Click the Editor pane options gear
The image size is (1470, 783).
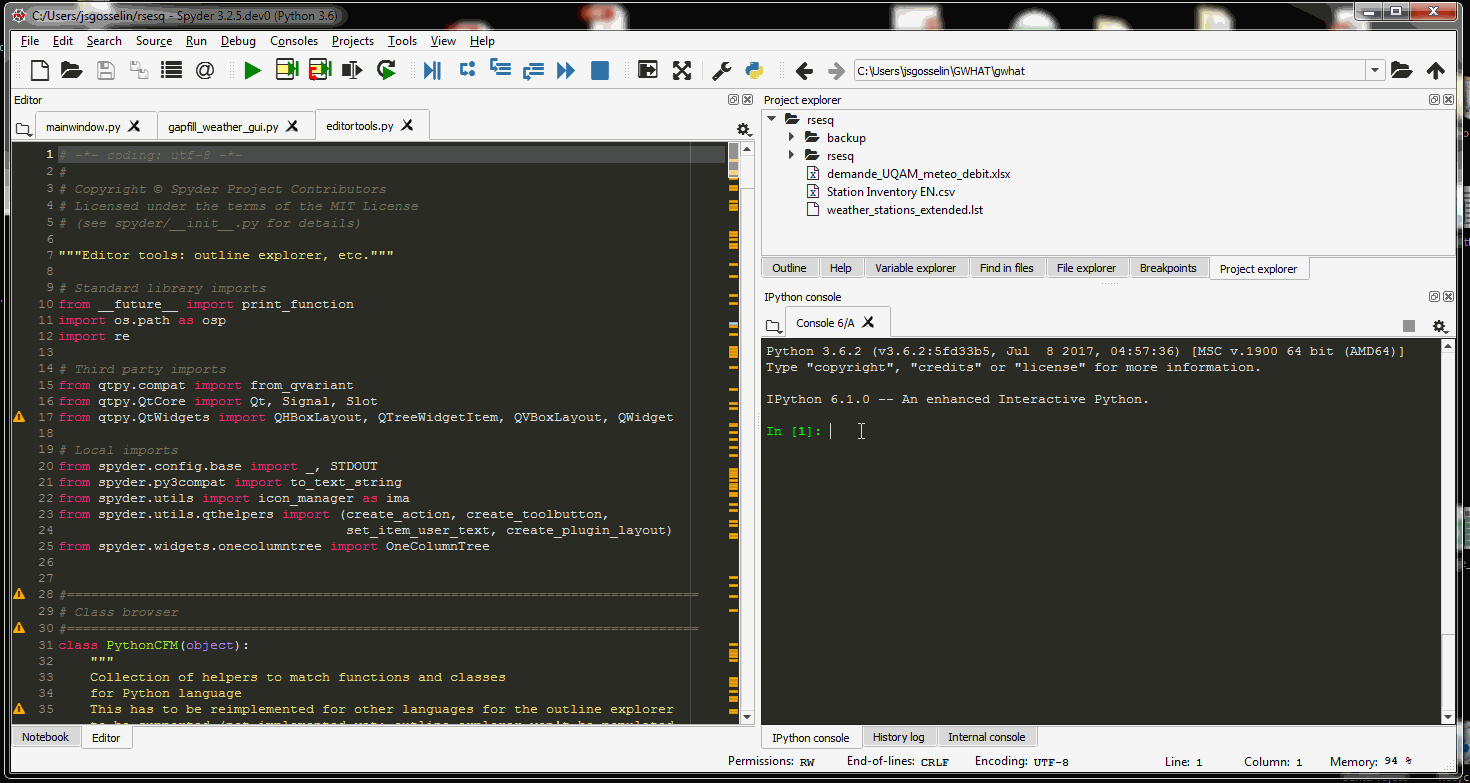point(744,130)
